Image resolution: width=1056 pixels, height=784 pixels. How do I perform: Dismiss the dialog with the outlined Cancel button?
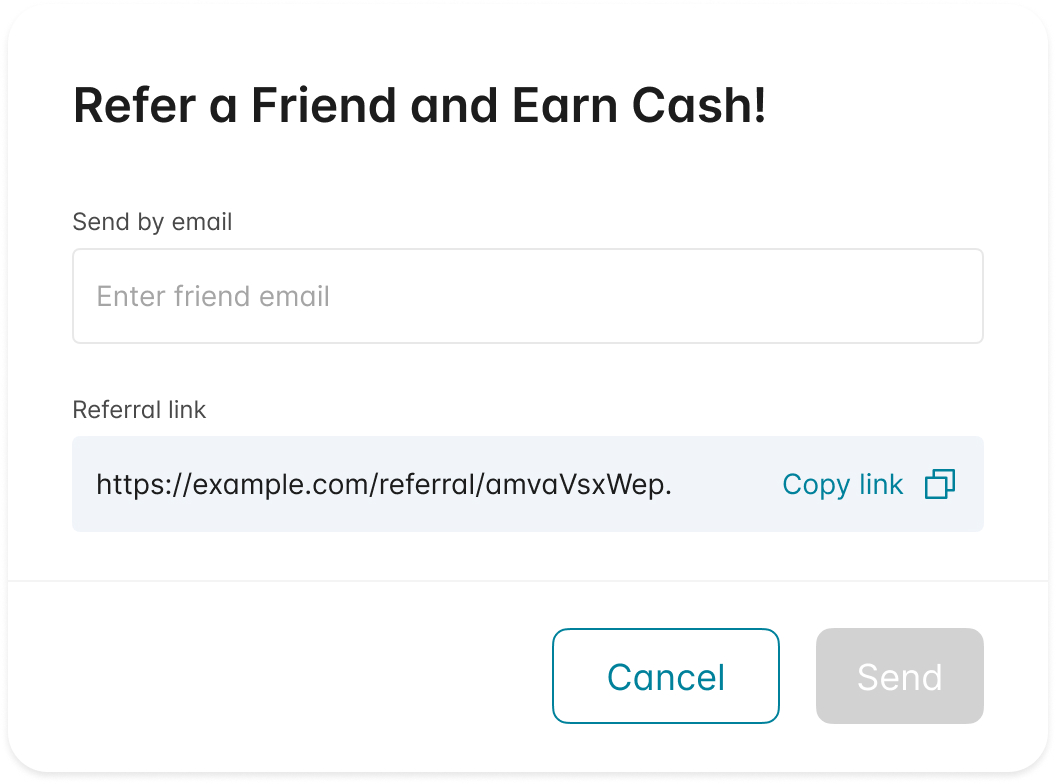(665, 676)
